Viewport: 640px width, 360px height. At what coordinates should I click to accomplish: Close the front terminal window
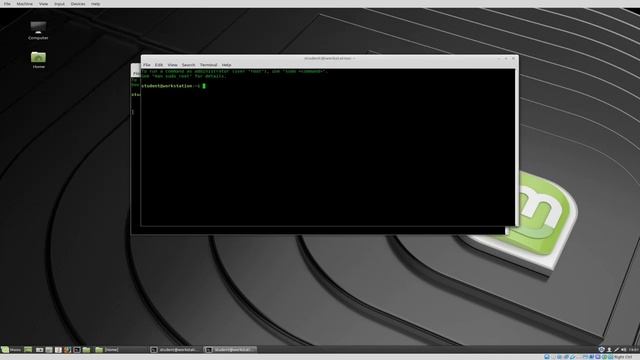(x=513, y=58)
